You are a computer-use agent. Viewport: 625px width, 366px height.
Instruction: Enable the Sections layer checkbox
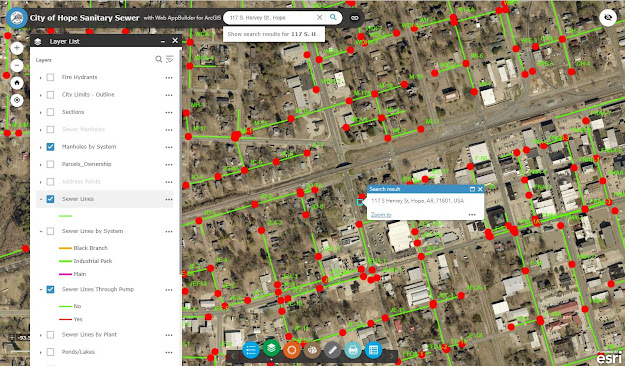[x=50, y=112]
